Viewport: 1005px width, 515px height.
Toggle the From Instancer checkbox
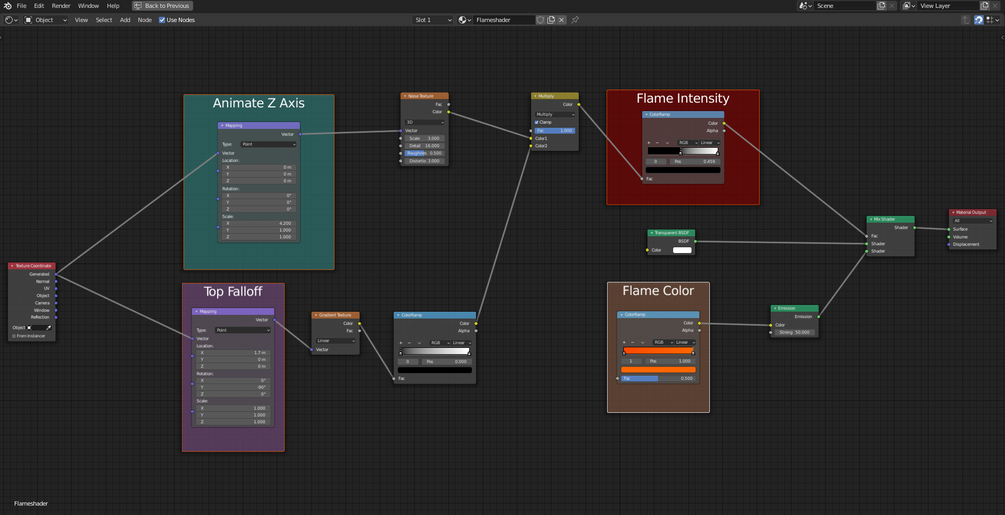[x=14, y=336]
